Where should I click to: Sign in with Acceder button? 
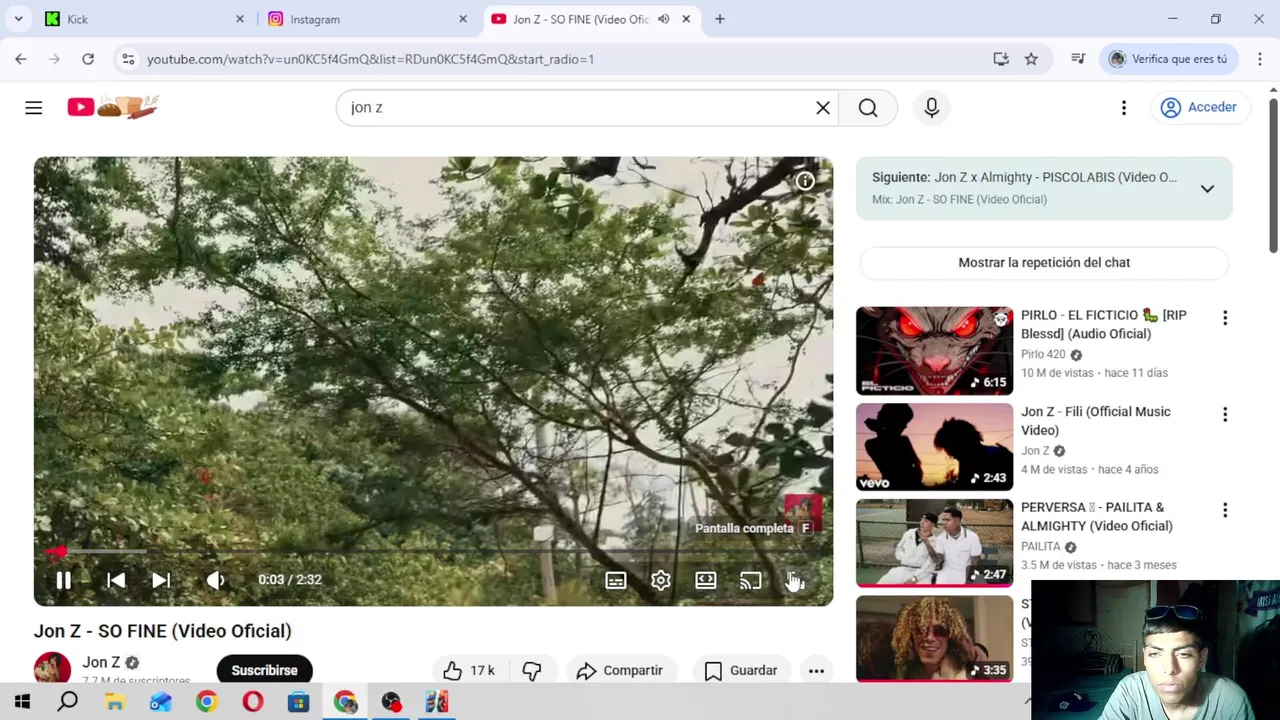tap(1198, 107)
